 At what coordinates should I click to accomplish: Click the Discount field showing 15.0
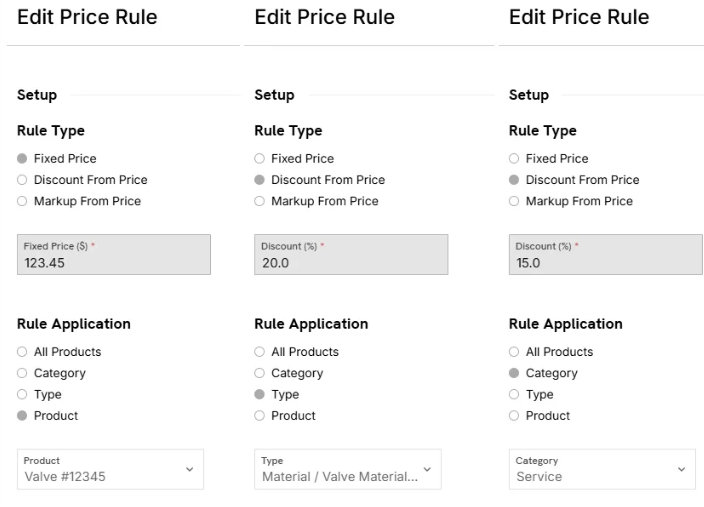tap(606, 255)
